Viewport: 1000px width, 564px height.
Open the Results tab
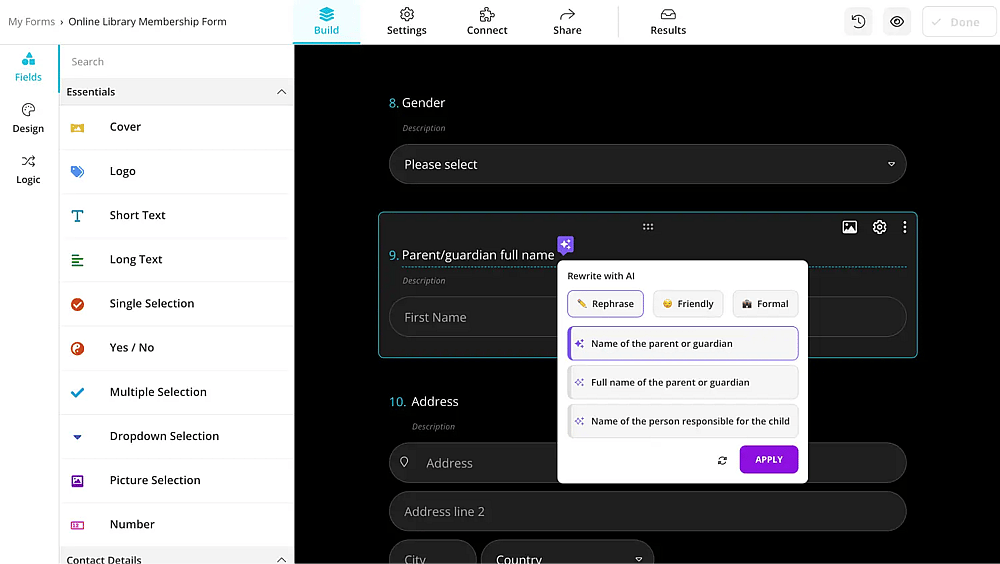668,22
